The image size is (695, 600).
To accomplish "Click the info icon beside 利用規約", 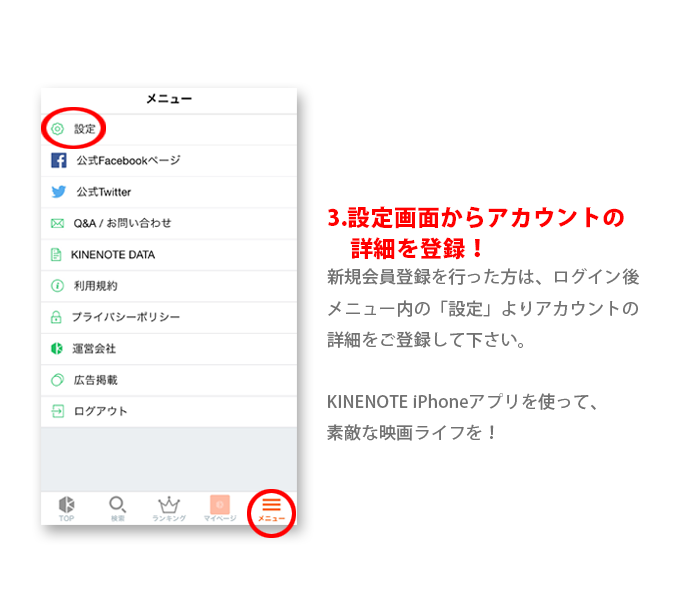I will [58, 286].
